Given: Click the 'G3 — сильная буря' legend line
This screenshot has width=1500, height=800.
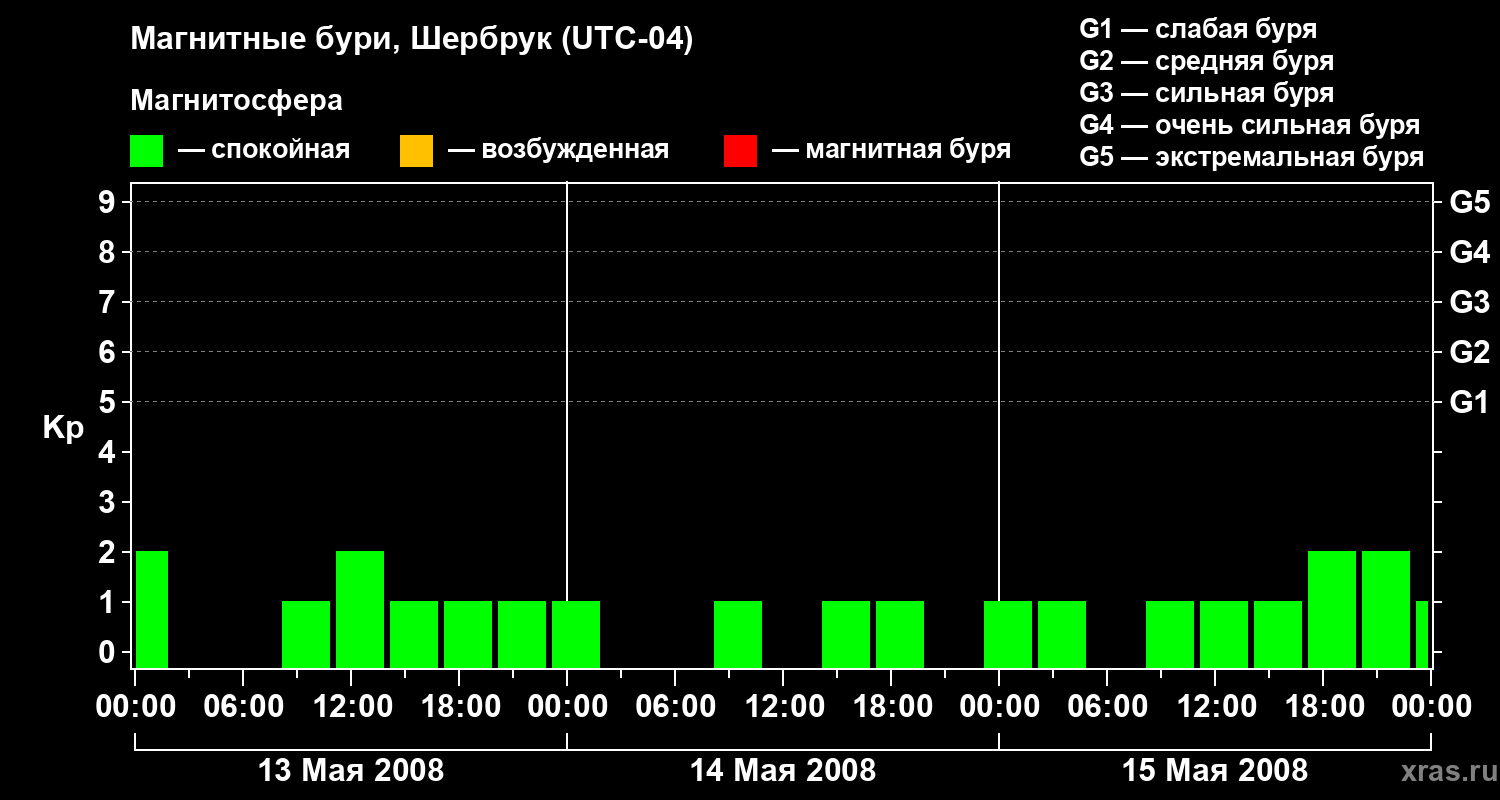Looking at the screenshot, I should tap(1206, 93).
